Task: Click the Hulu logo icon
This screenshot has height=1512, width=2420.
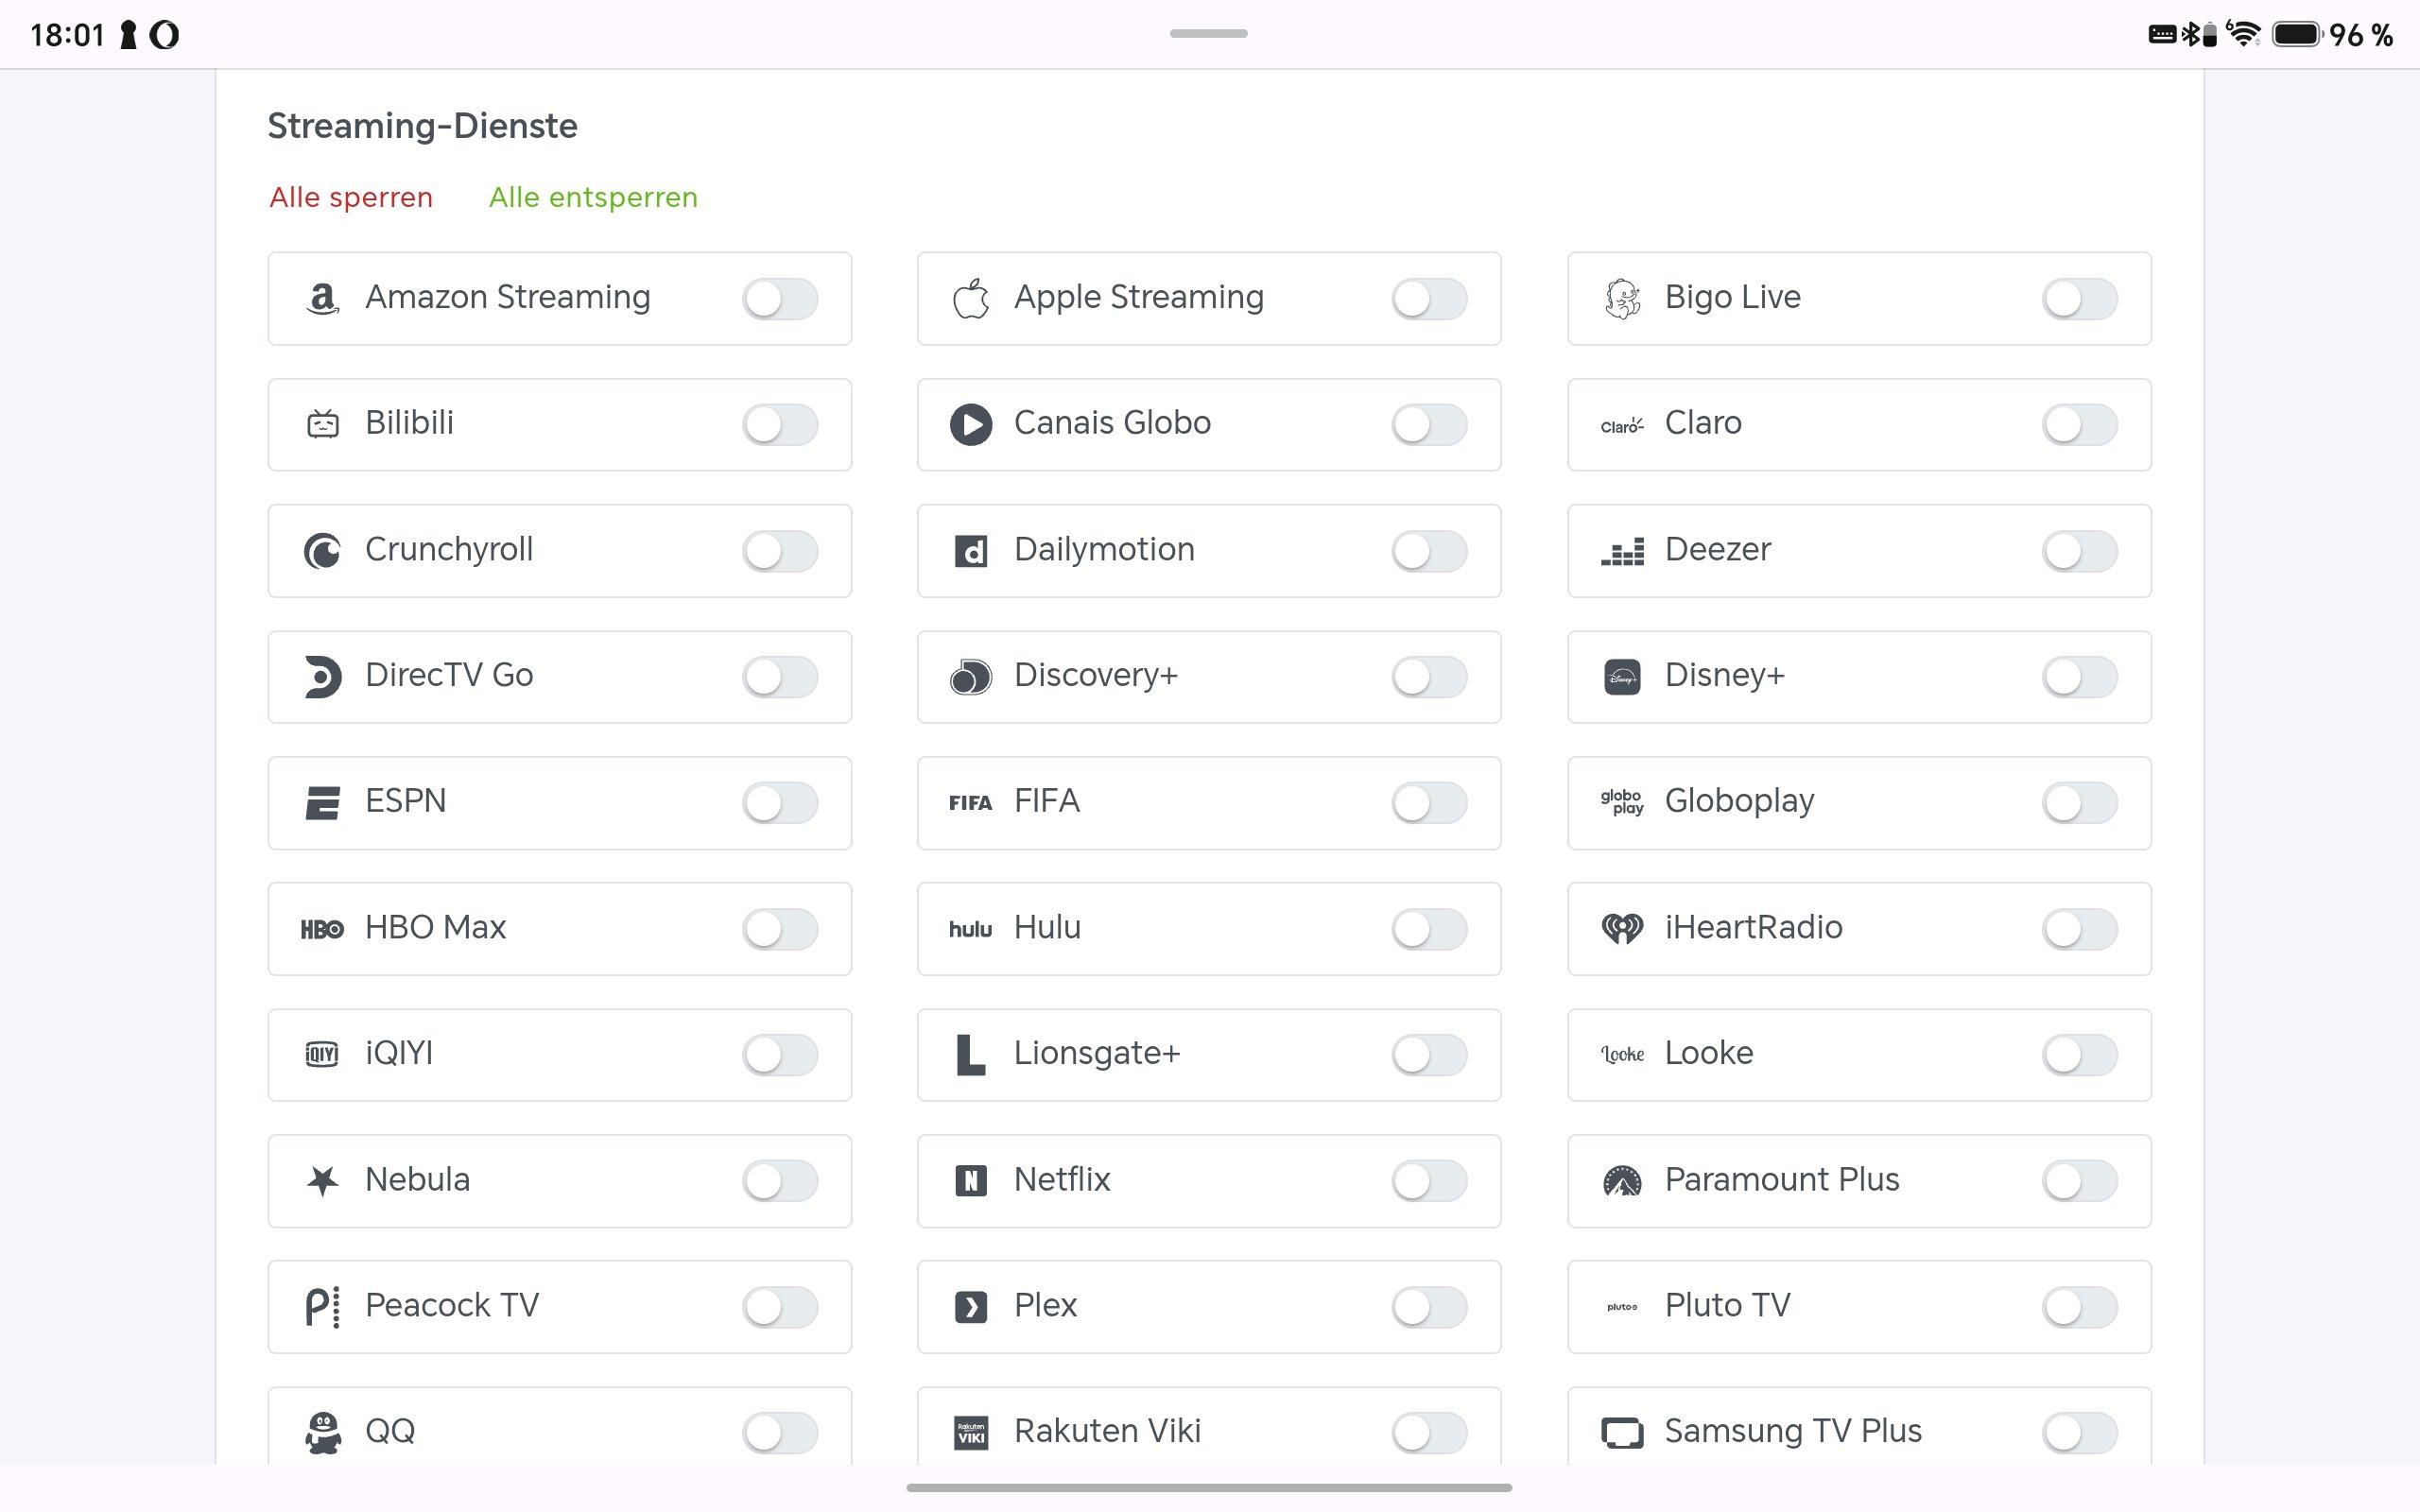Action: point(971,929)
